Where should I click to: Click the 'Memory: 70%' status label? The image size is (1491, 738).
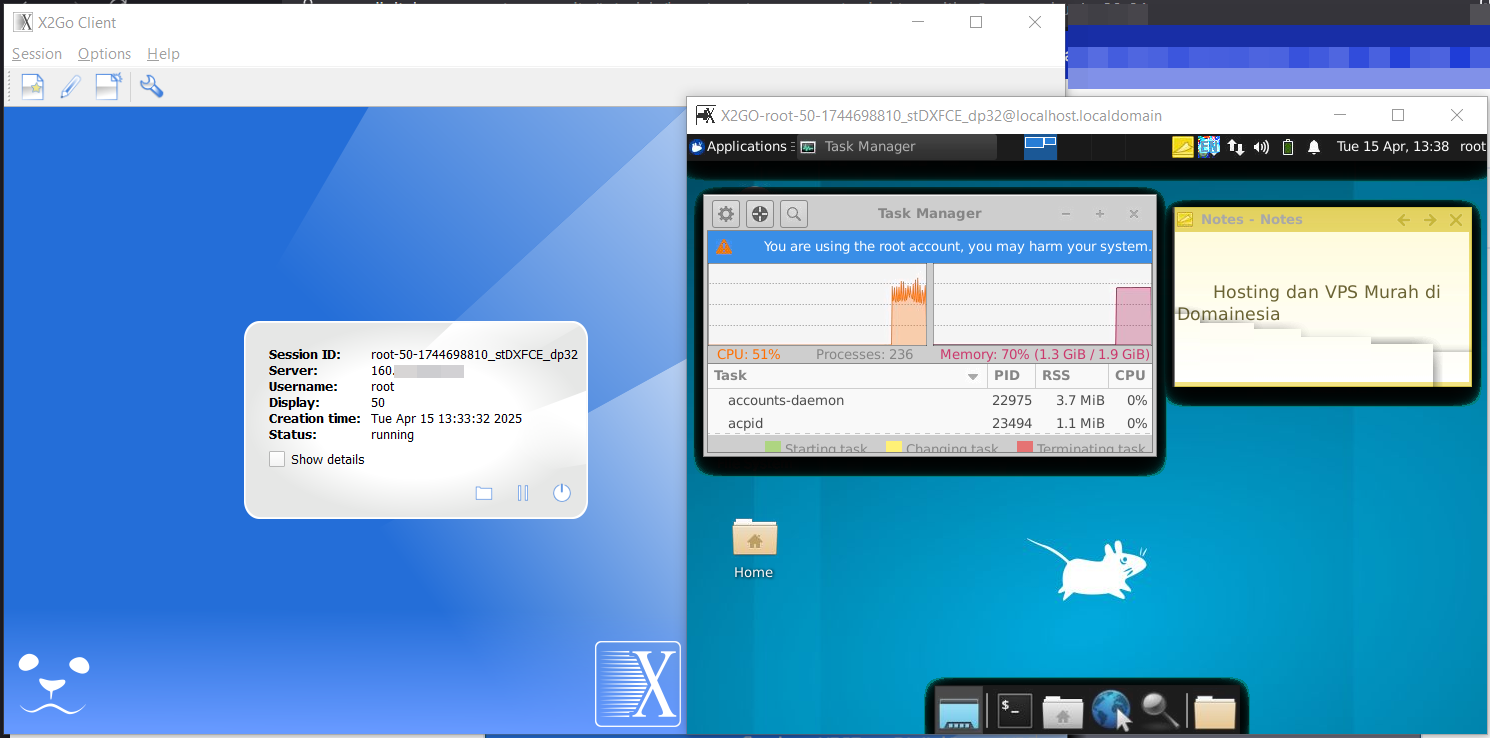(1045, 355)
